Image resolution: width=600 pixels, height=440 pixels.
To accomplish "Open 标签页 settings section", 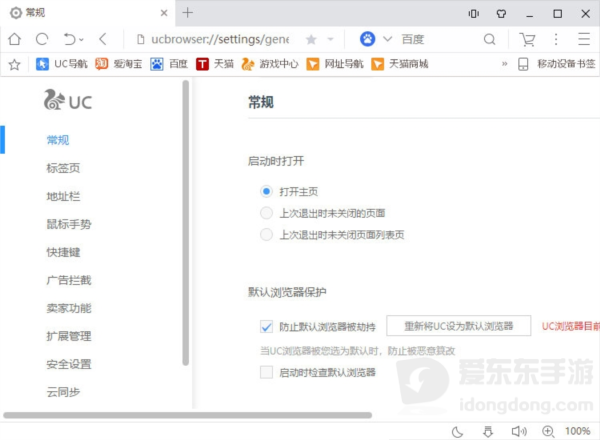I will 63,168.
